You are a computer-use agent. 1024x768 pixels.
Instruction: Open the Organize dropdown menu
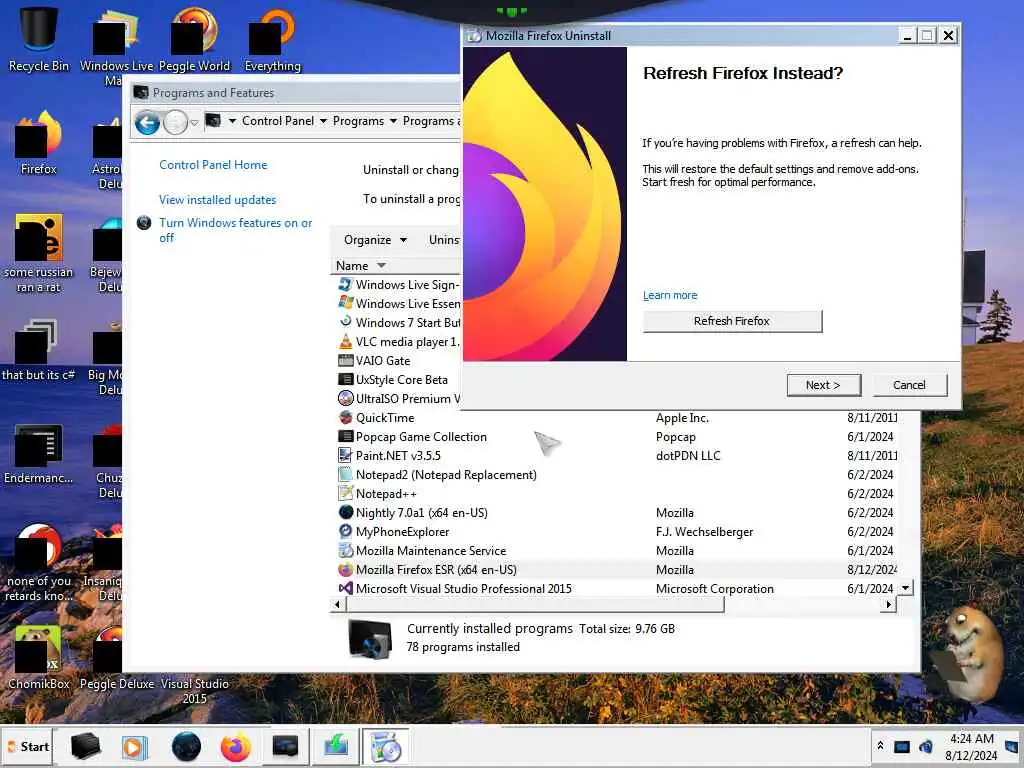pos(375,240)
